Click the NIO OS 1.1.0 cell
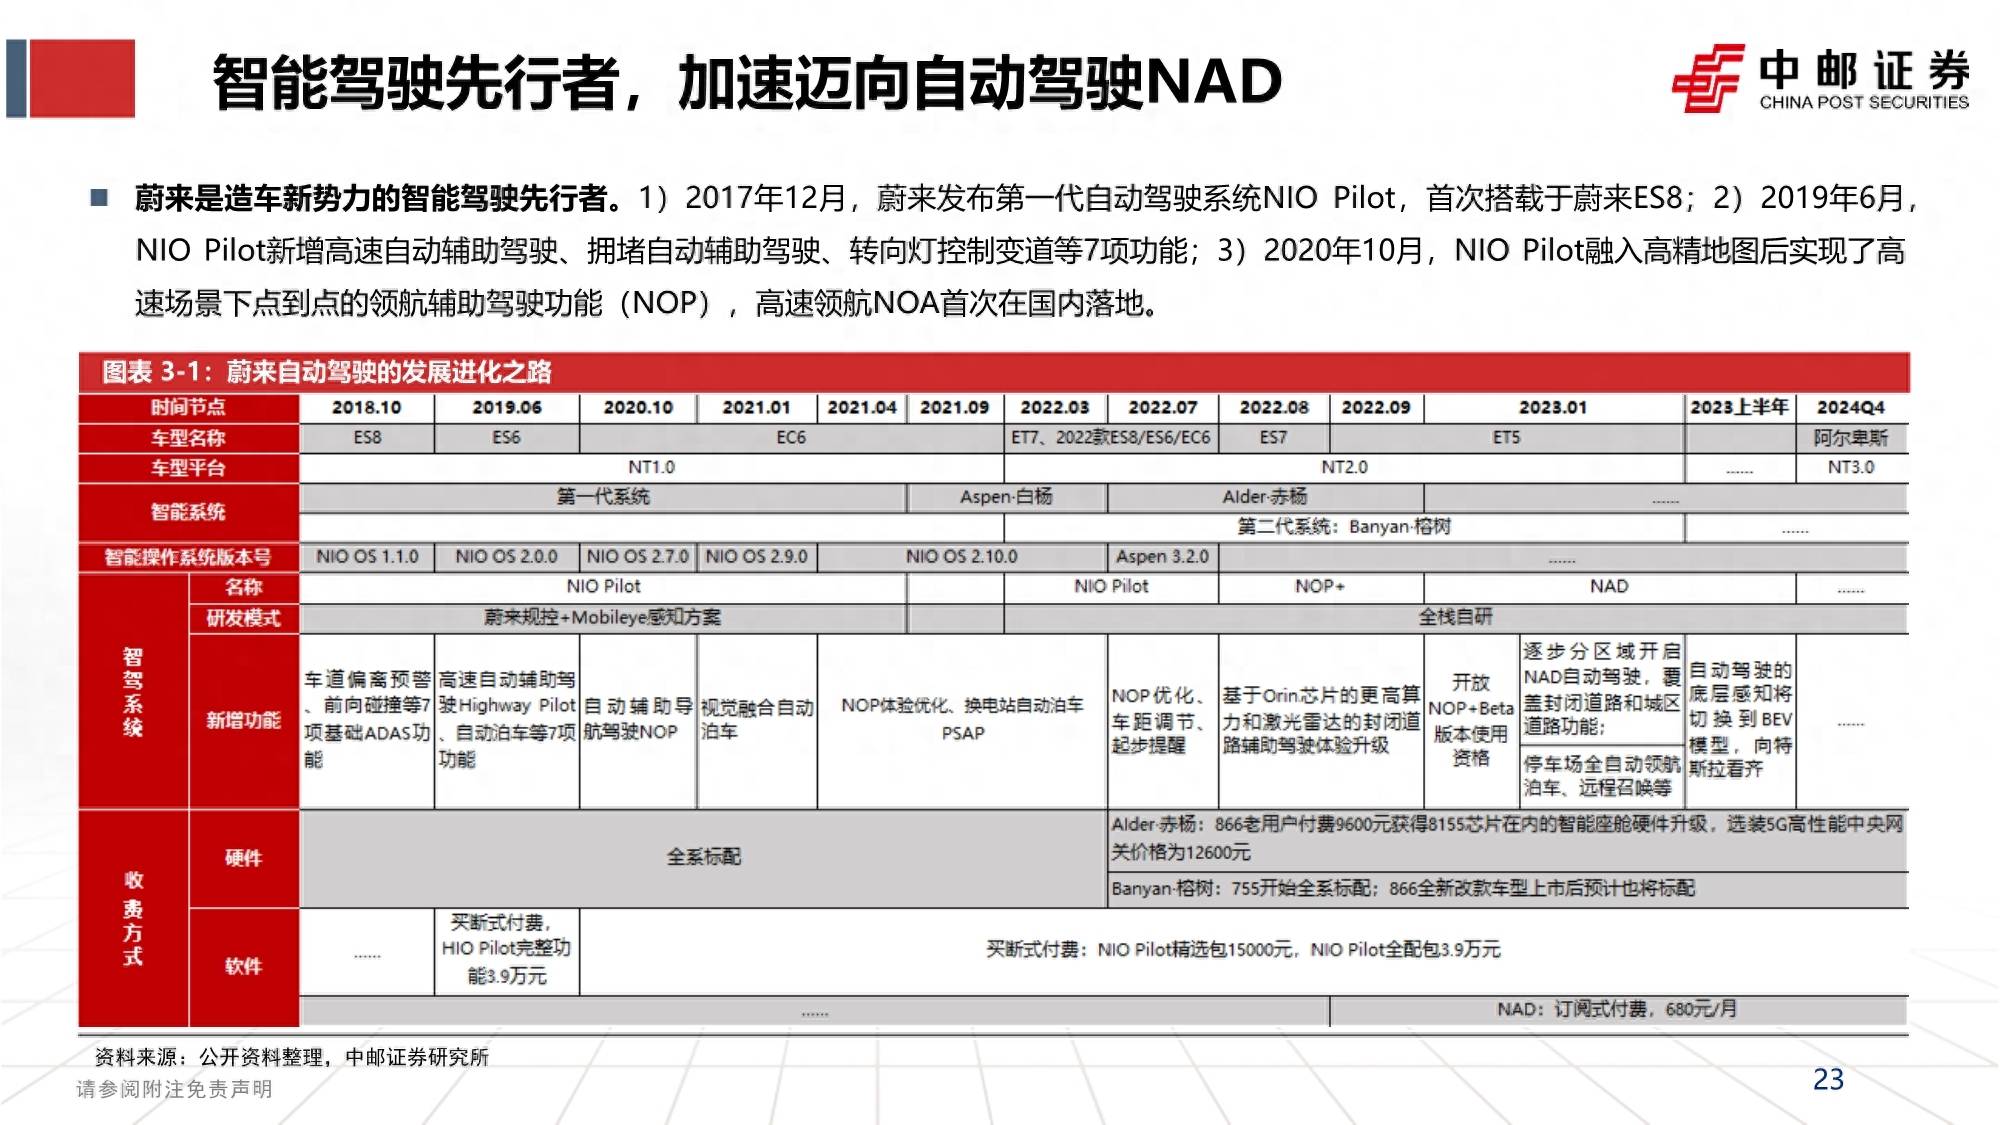This screenshot has height=1125, width=2000. (x=367, y=557)
